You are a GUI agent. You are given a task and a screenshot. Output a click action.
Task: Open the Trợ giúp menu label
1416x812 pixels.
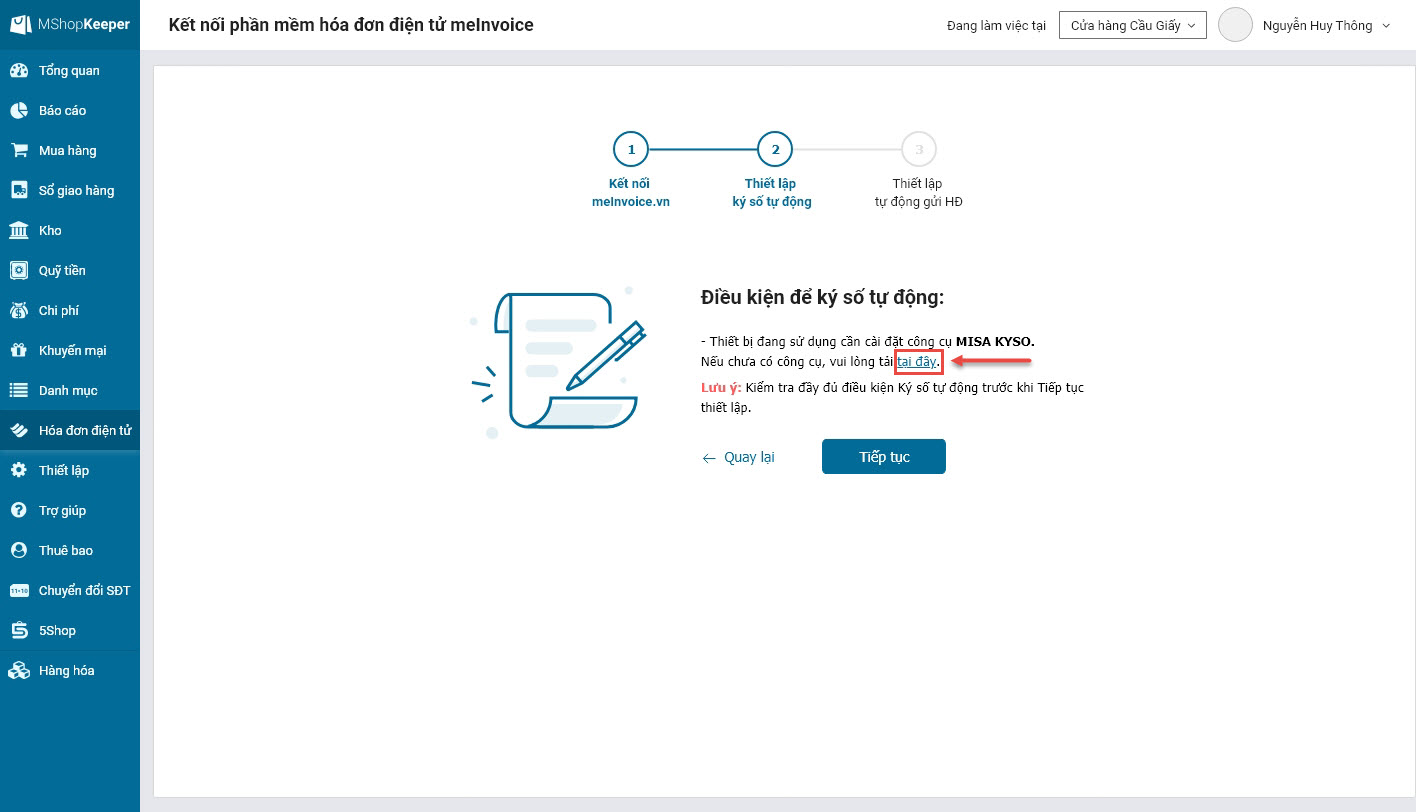point(62,511)
